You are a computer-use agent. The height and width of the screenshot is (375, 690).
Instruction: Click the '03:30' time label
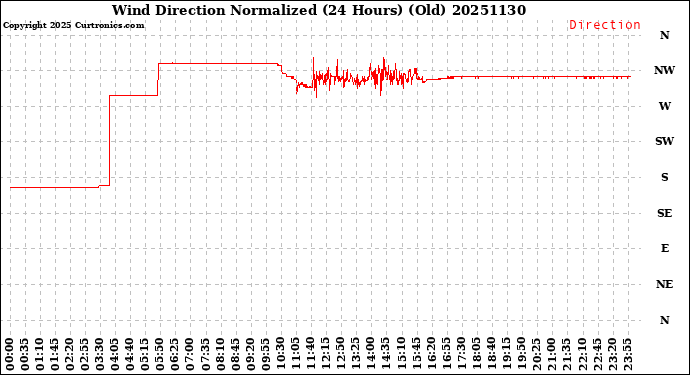(x=100, y=354)
